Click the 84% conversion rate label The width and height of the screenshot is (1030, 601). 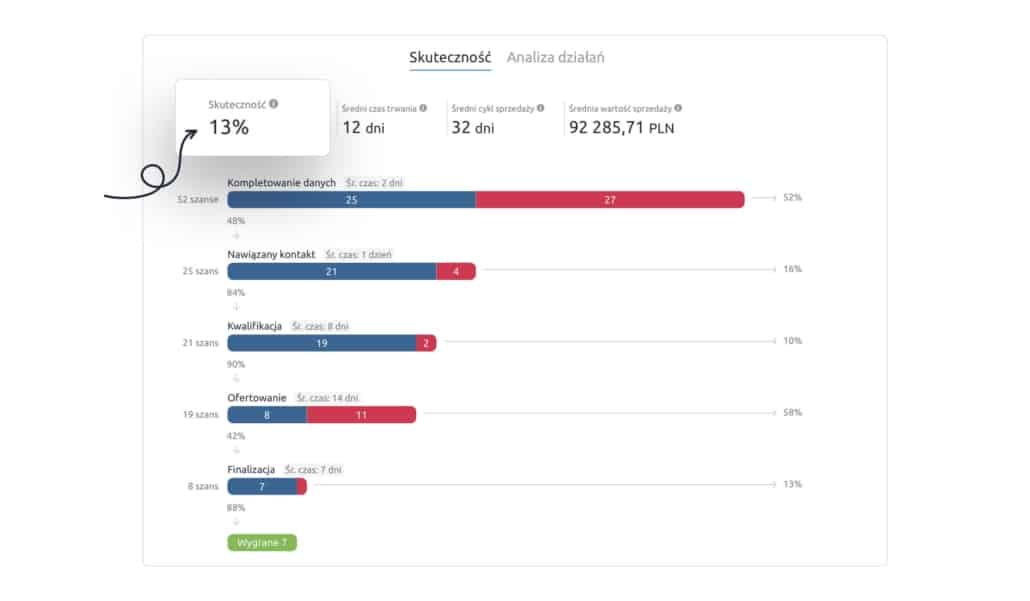point(236,292)
